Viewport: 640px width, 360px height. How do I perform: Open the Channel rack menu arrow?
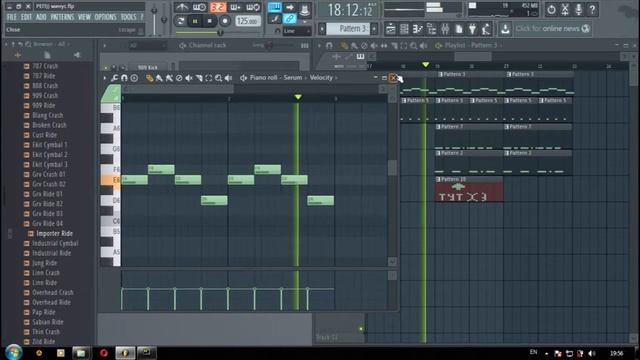[x=104, y=46]
